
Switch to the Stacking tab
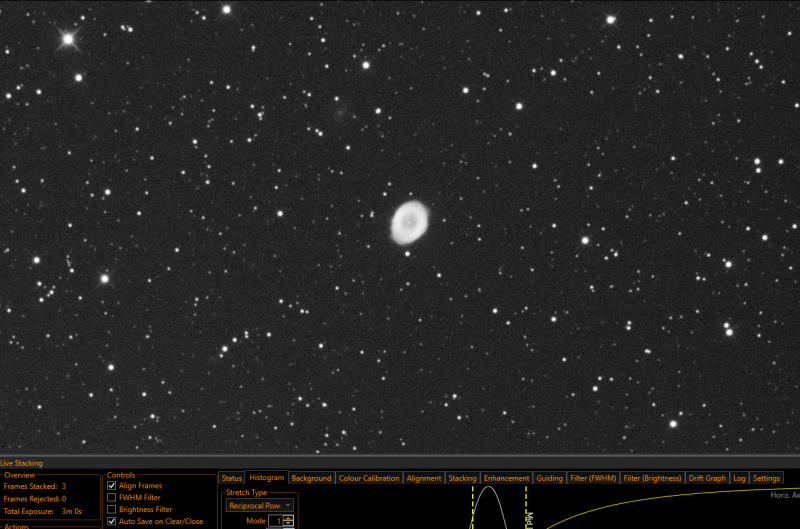pyautogui.click(x=462, y=478)
